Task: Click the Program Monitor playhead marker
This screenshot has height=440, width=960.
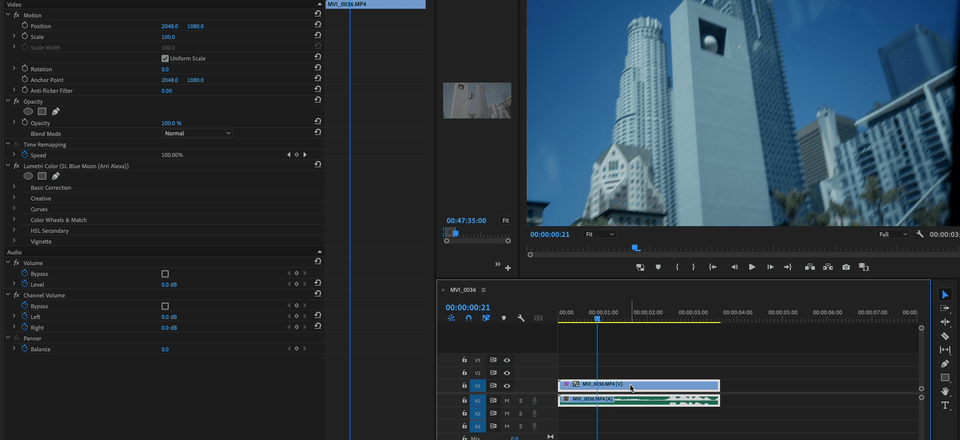Action: [636, 248]
